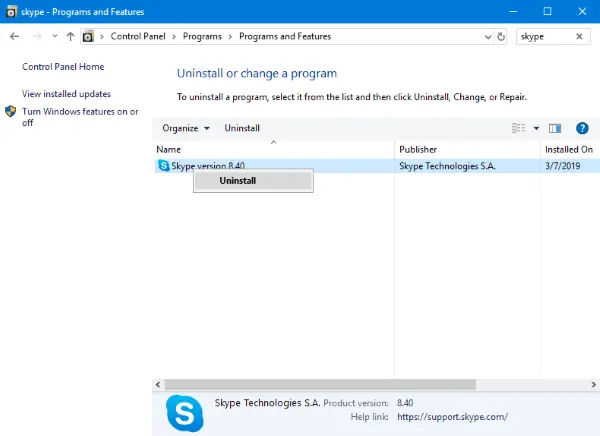Open Programs breadcrumb

[x=202, y=36]
